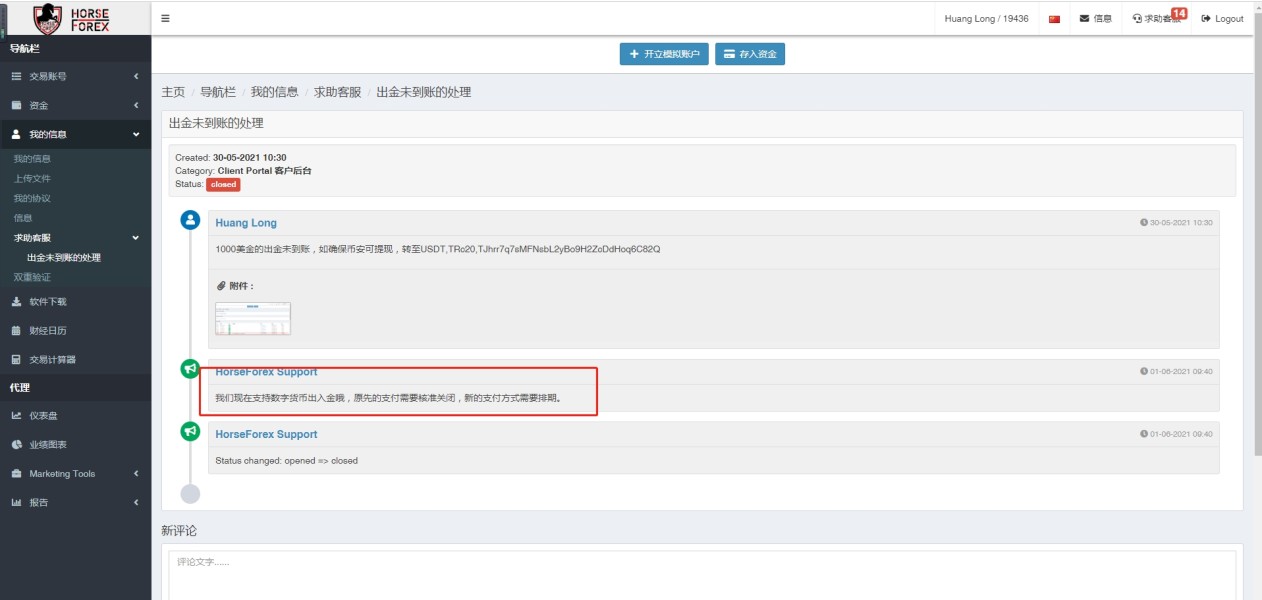
Task: Open 上传文件 in sidebar
Action: click(x=32, y=179)
